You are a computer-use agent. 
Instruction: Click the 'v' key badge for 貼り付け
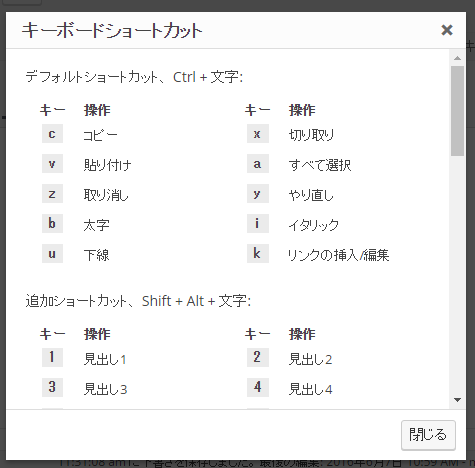point(52,163)
